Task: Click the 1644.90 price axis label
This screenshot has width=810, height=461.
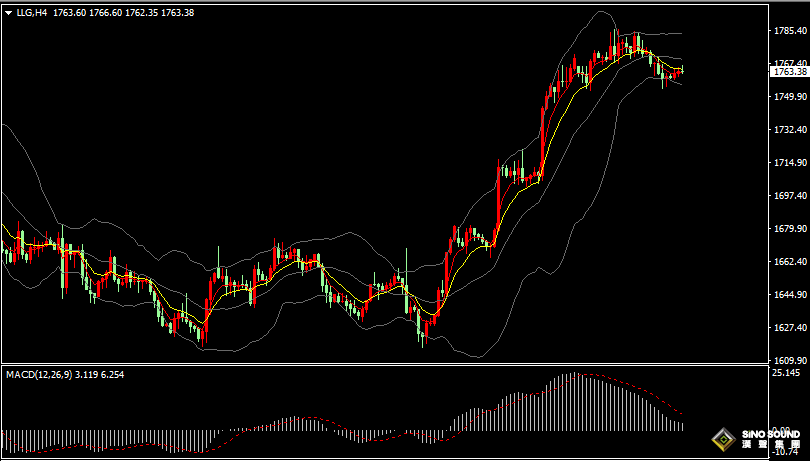Action: coord(790,295)
